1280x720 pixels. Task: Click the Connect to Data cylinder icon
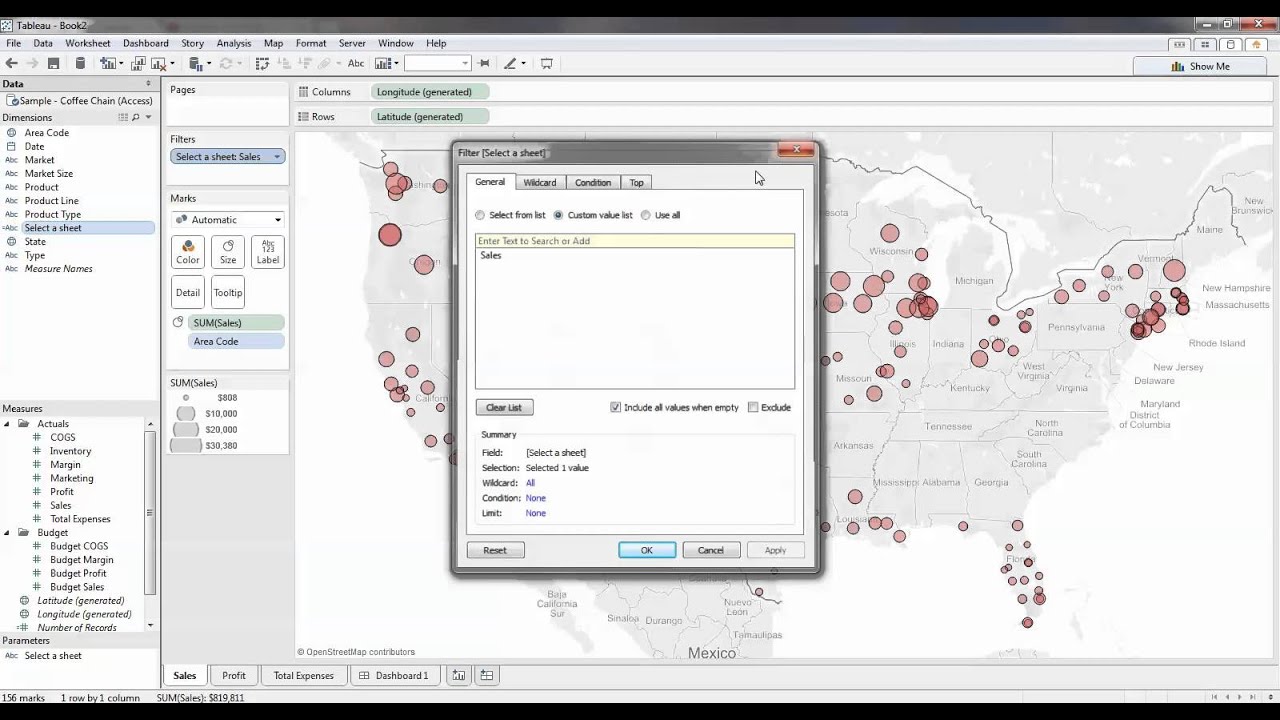80,63
